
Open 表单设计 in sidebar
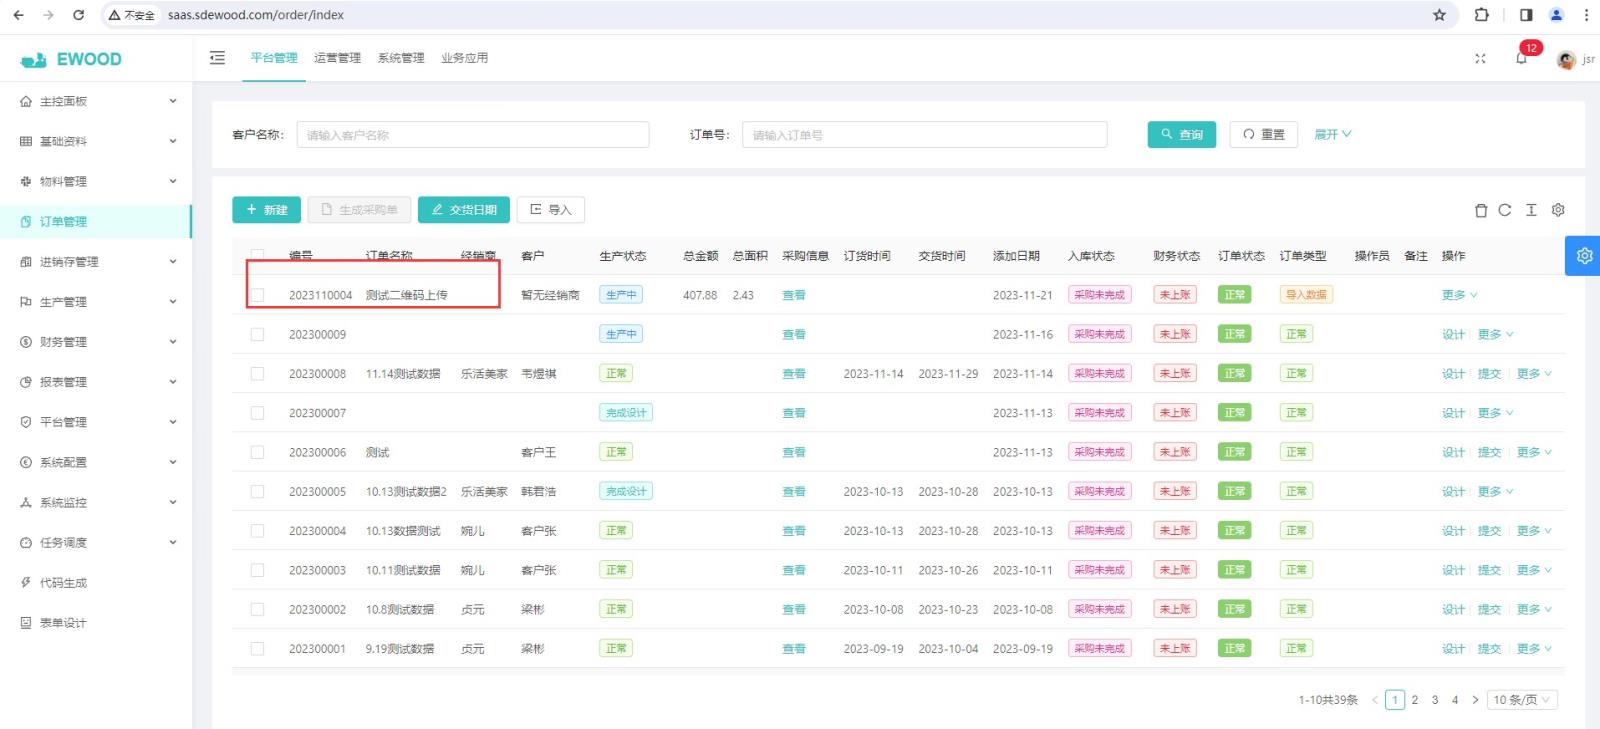(x=95, y=622)
